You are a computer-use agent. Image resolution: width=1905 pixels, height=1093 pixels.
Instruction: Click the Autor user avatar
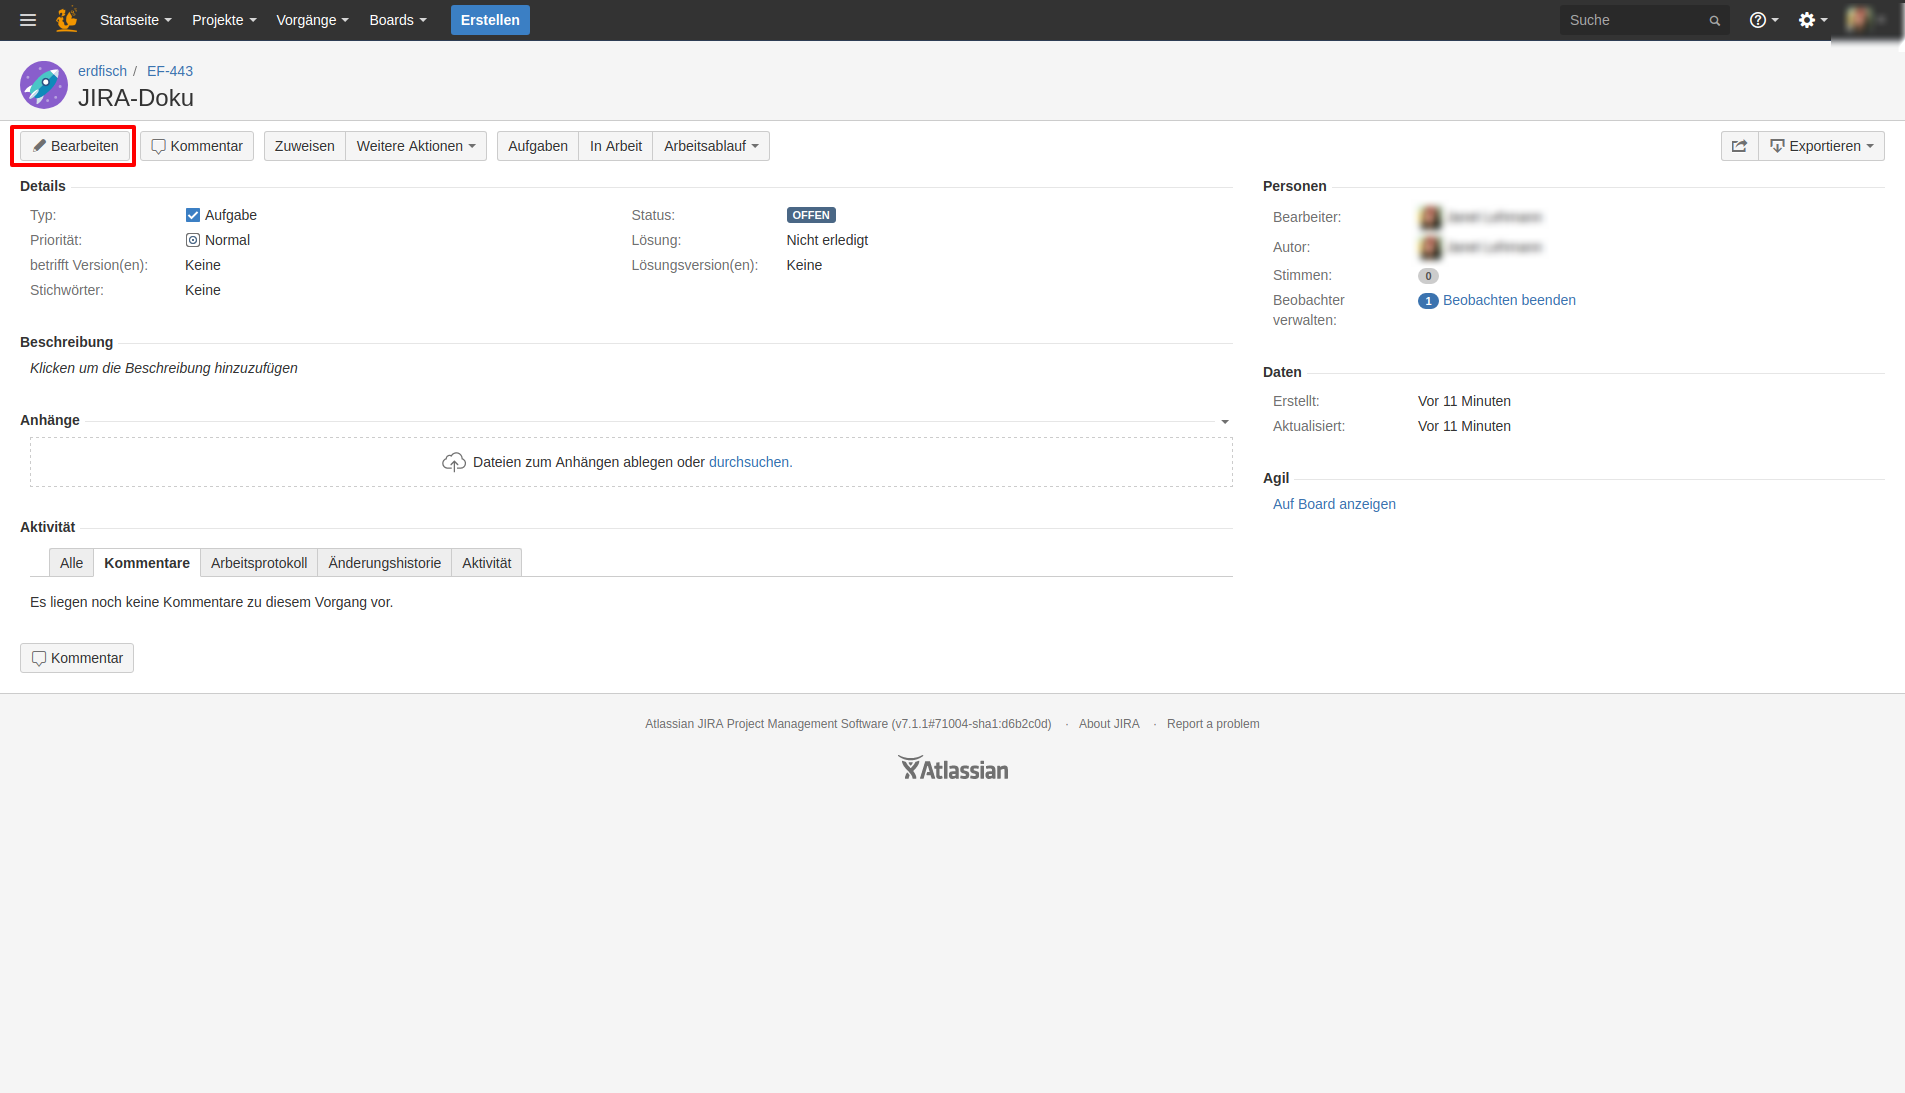click(1430, 247)
